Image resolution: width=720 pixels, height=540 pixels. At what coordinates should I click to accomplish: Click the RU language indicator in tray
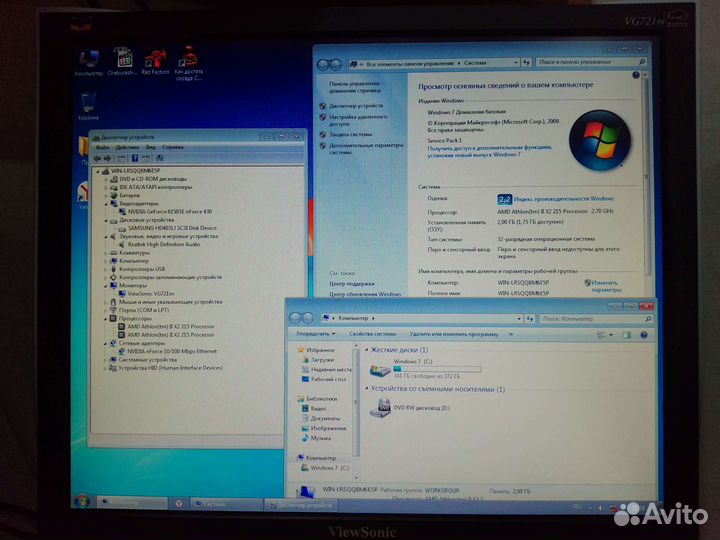[577, 506]
